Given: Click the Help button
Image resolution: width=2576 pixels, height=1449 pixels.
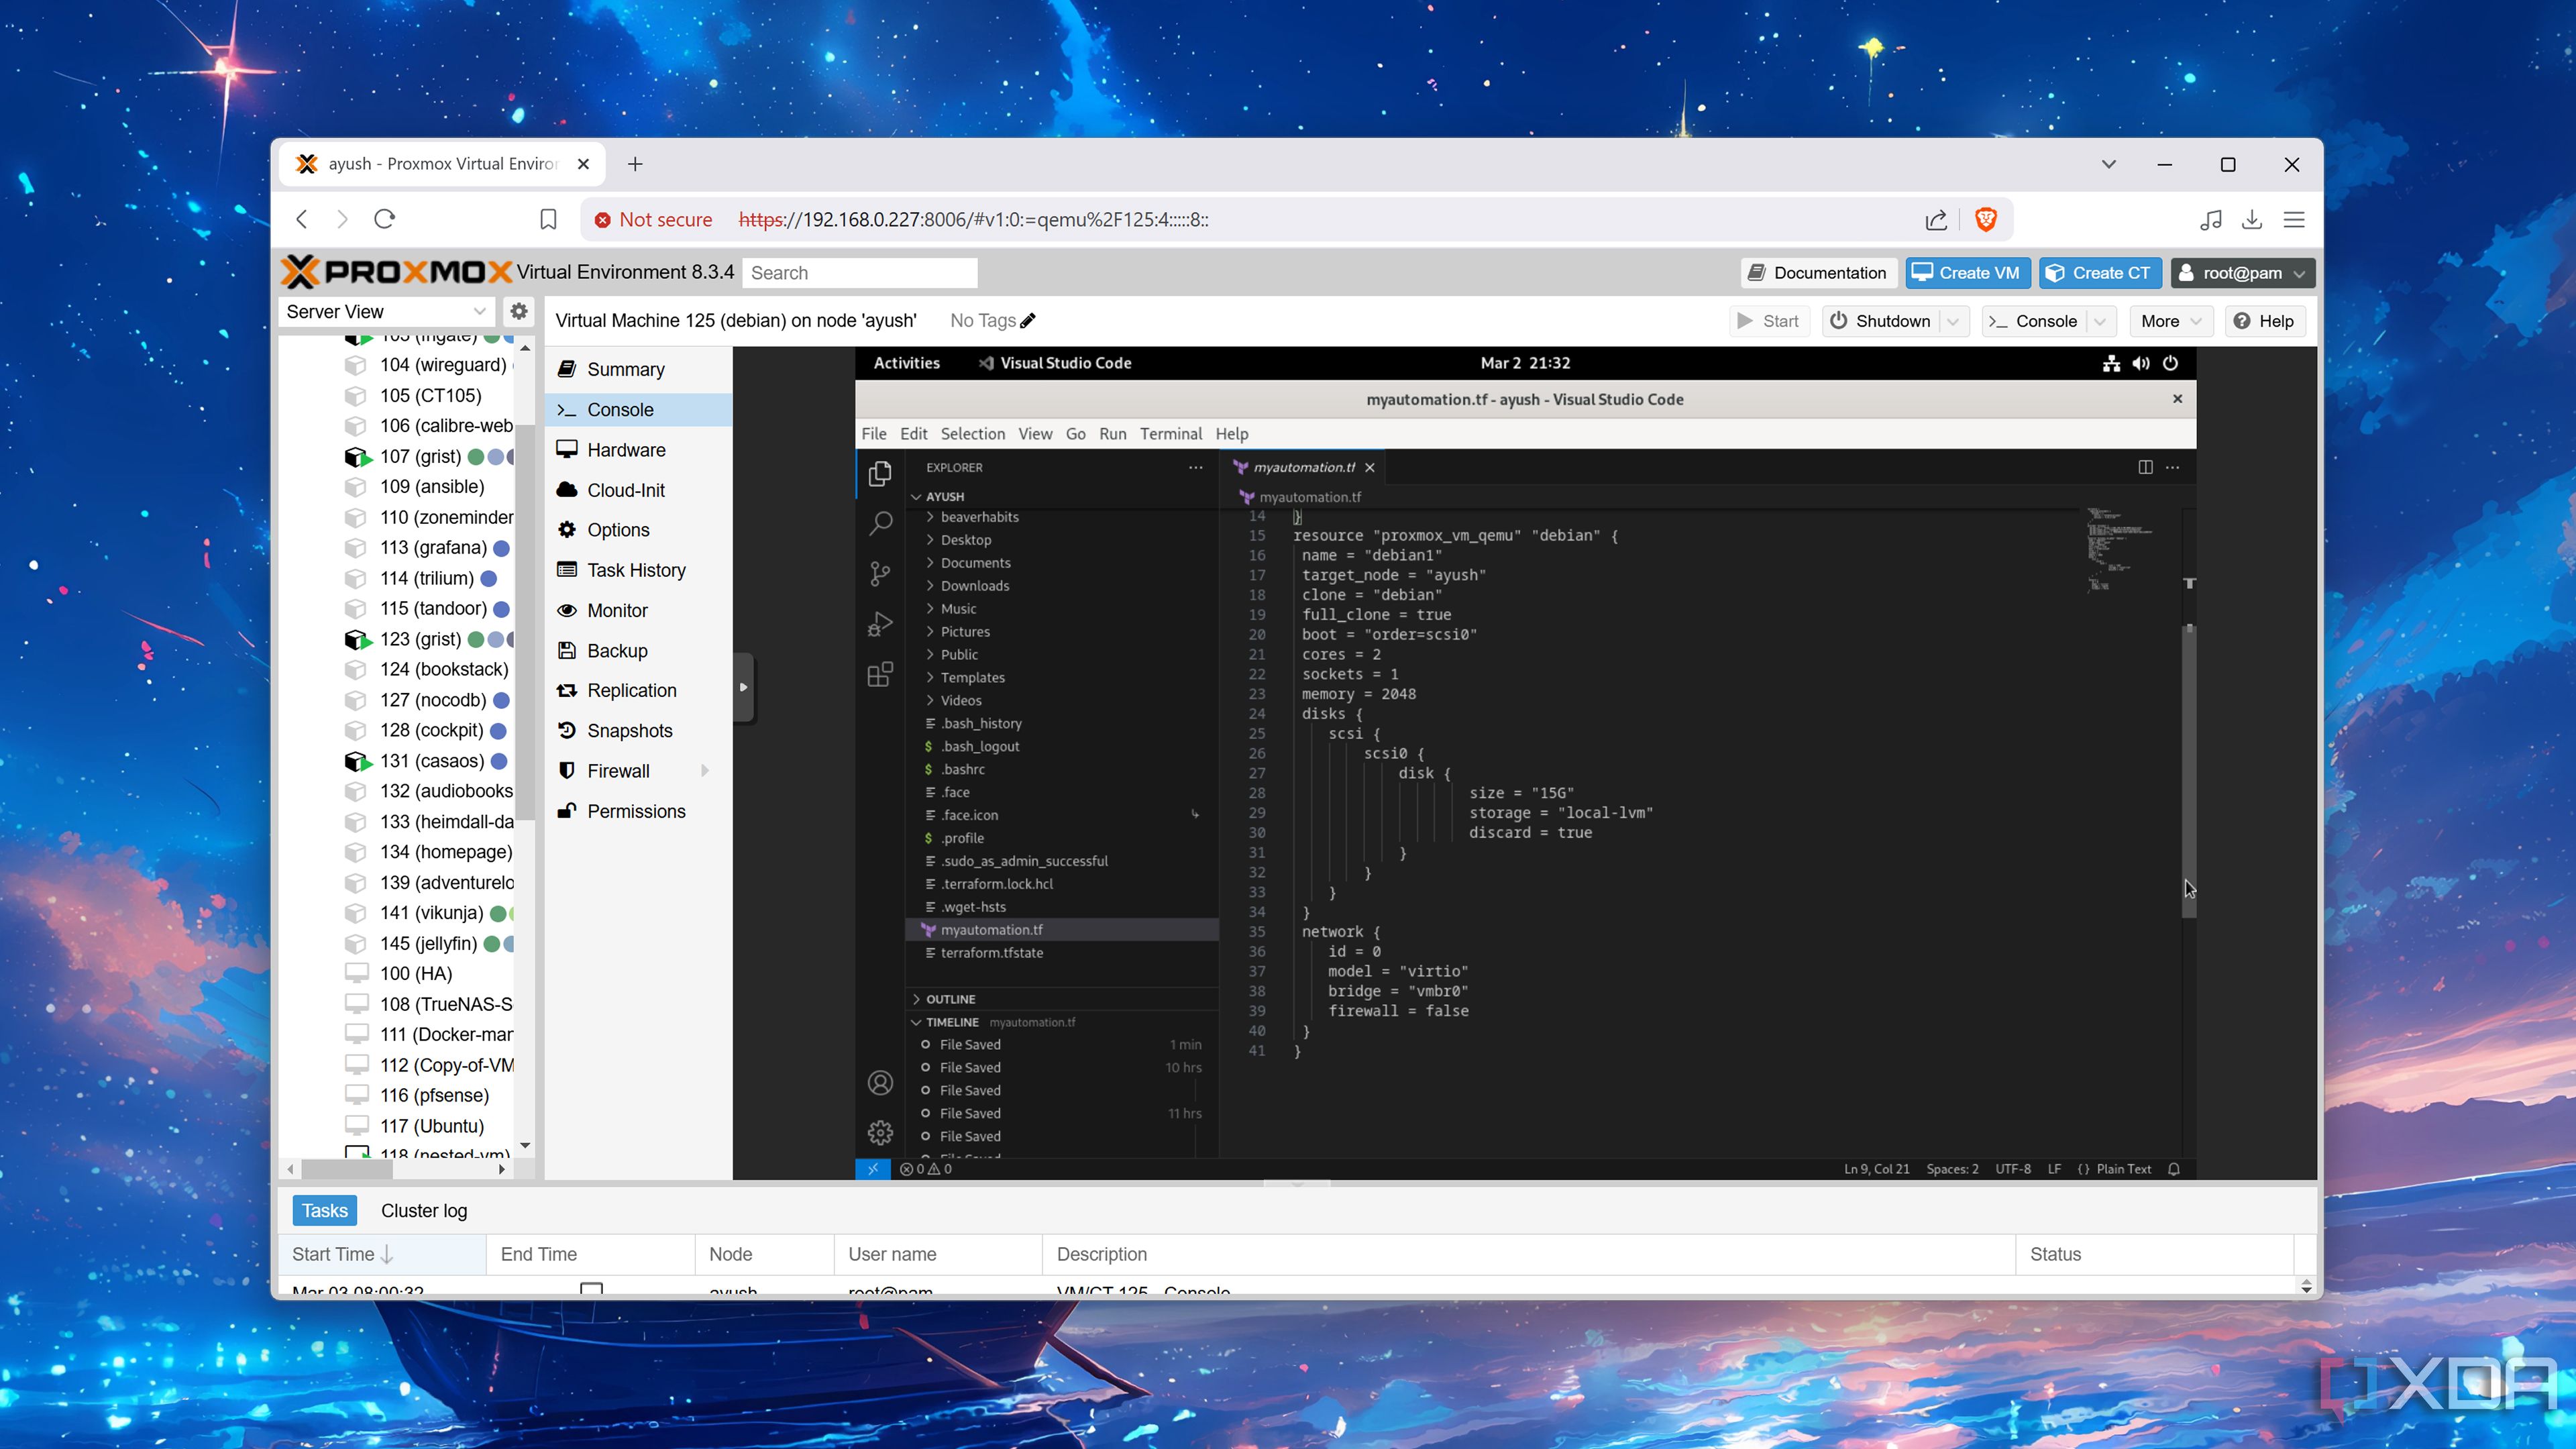Looking at the screenshot, I should point(2265,321).
